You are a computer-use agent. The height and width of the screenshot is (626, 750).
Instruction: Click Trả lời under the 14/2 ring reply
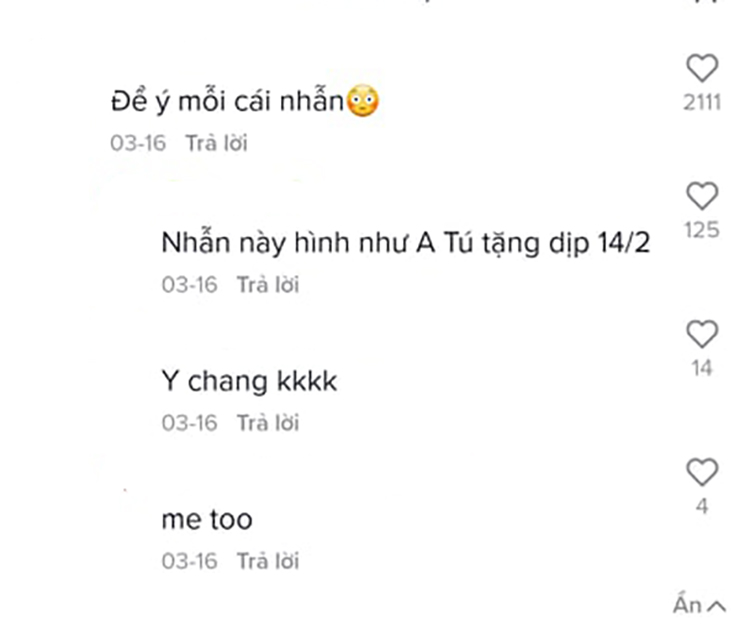point(268,285)
